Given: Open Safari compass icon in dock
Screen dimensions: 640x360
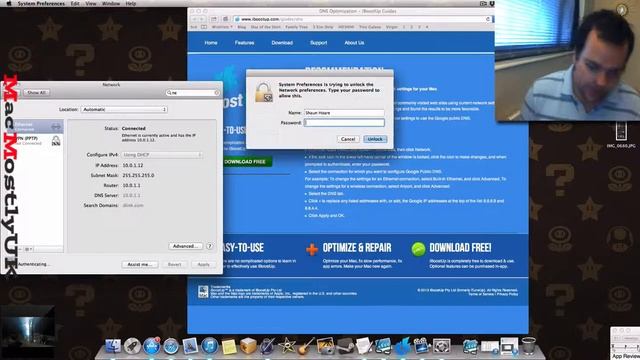Looking at the screenshot, I should (171, 346).
